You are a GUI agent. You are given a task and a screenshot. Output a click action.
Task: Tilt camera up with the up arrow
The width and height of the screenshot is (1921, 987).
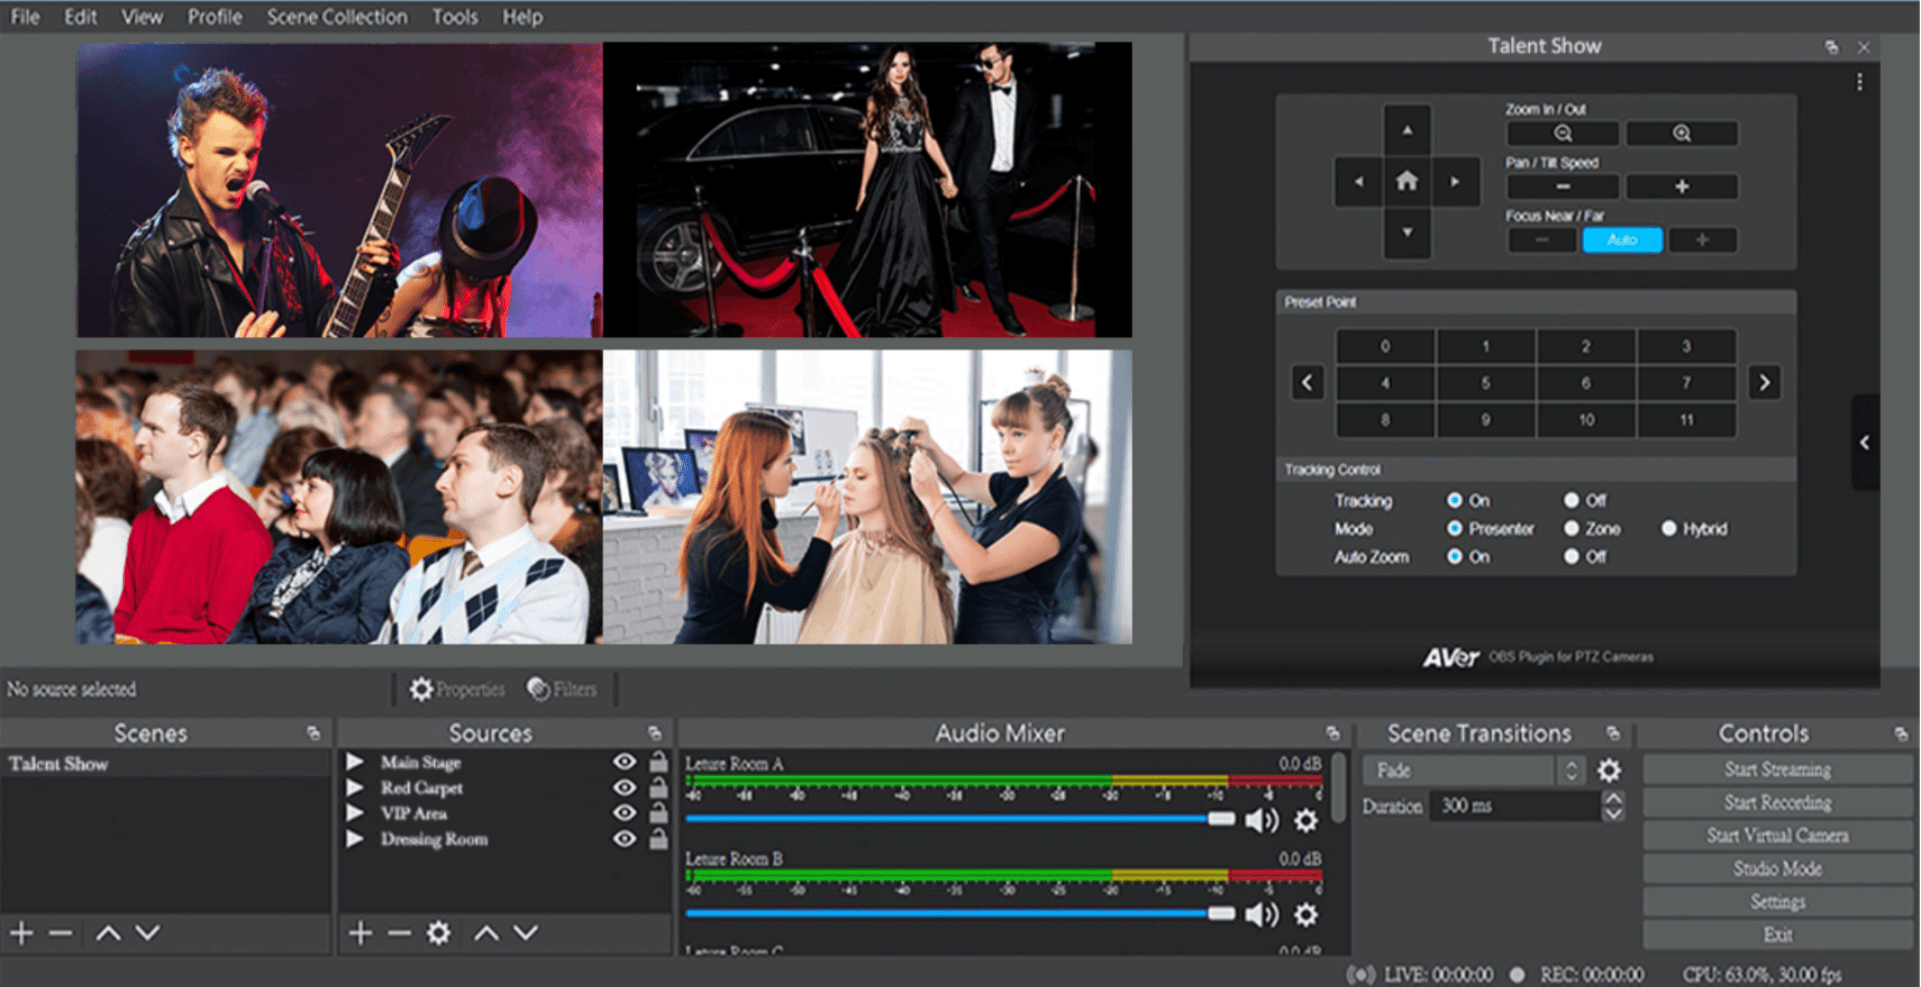click(x=1407, y=130)
